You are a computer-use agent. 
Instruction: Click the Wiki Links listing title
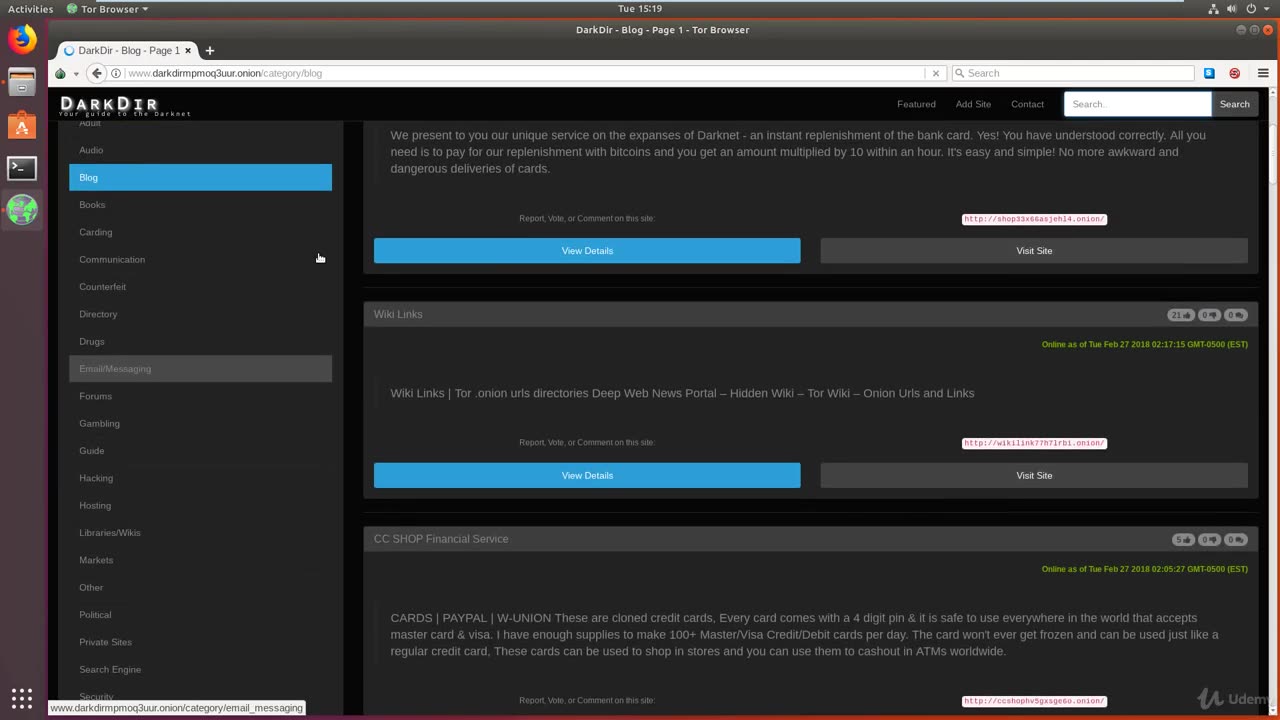click(x=398, y=314)
